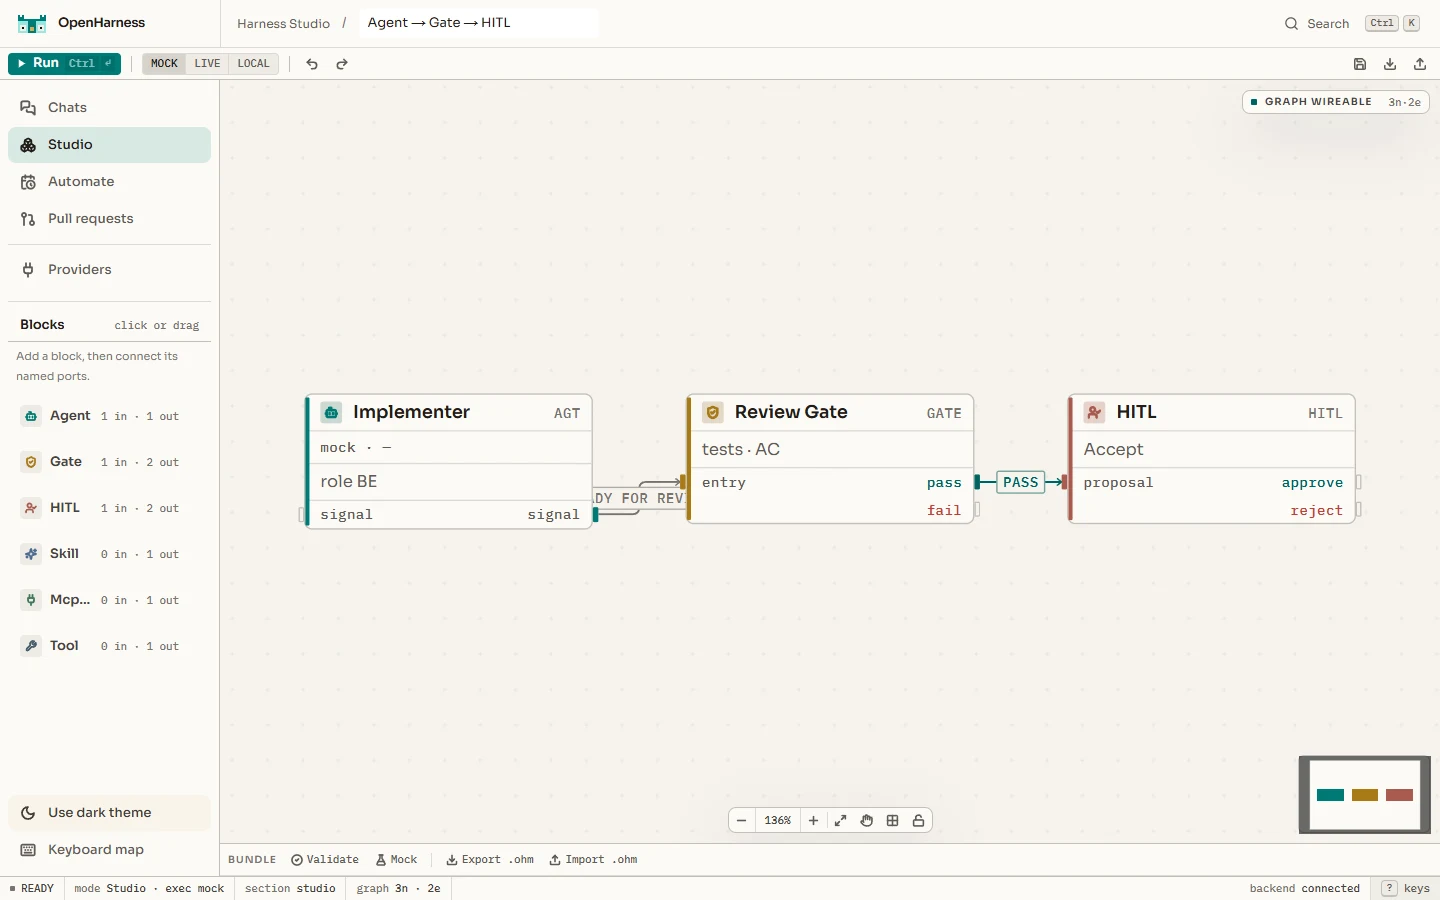
Task: Add a Tool block from Blocks
Action: (110, 646)
